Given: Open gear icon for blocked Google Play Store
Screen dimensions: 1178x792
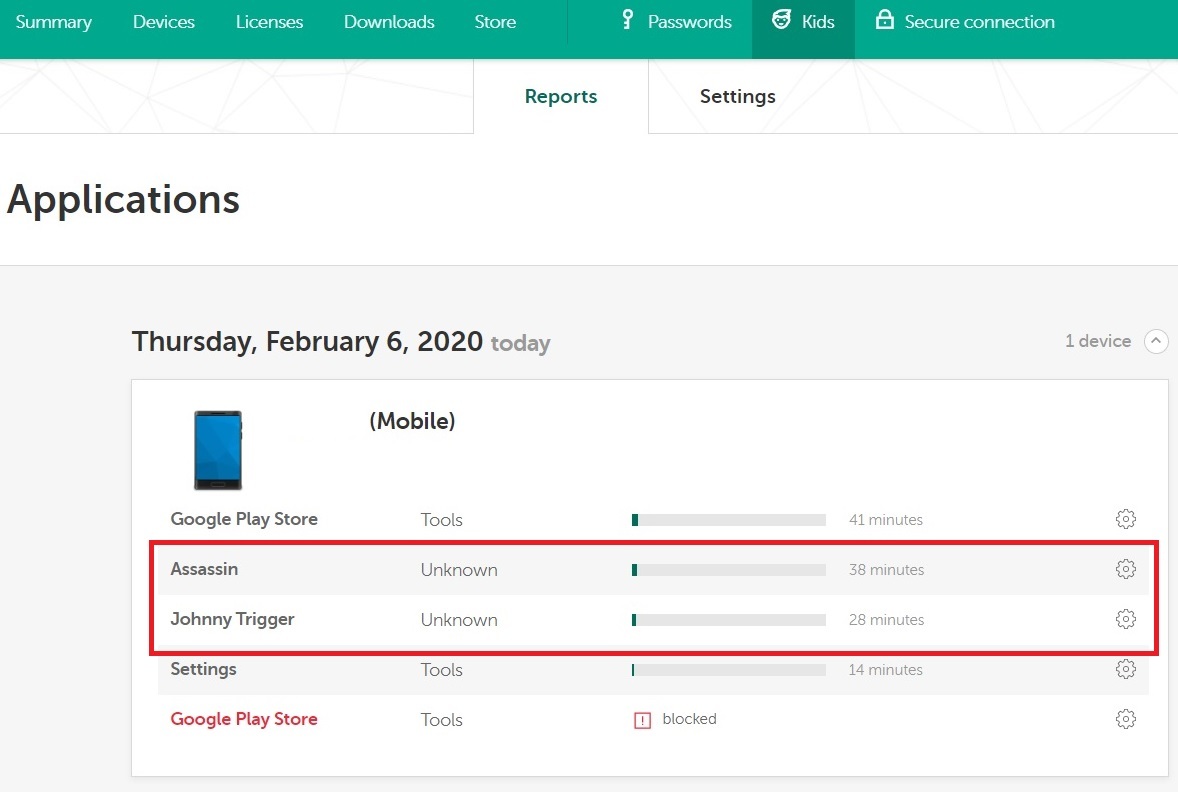Looking at the screenshot, I should point(1125,719).
